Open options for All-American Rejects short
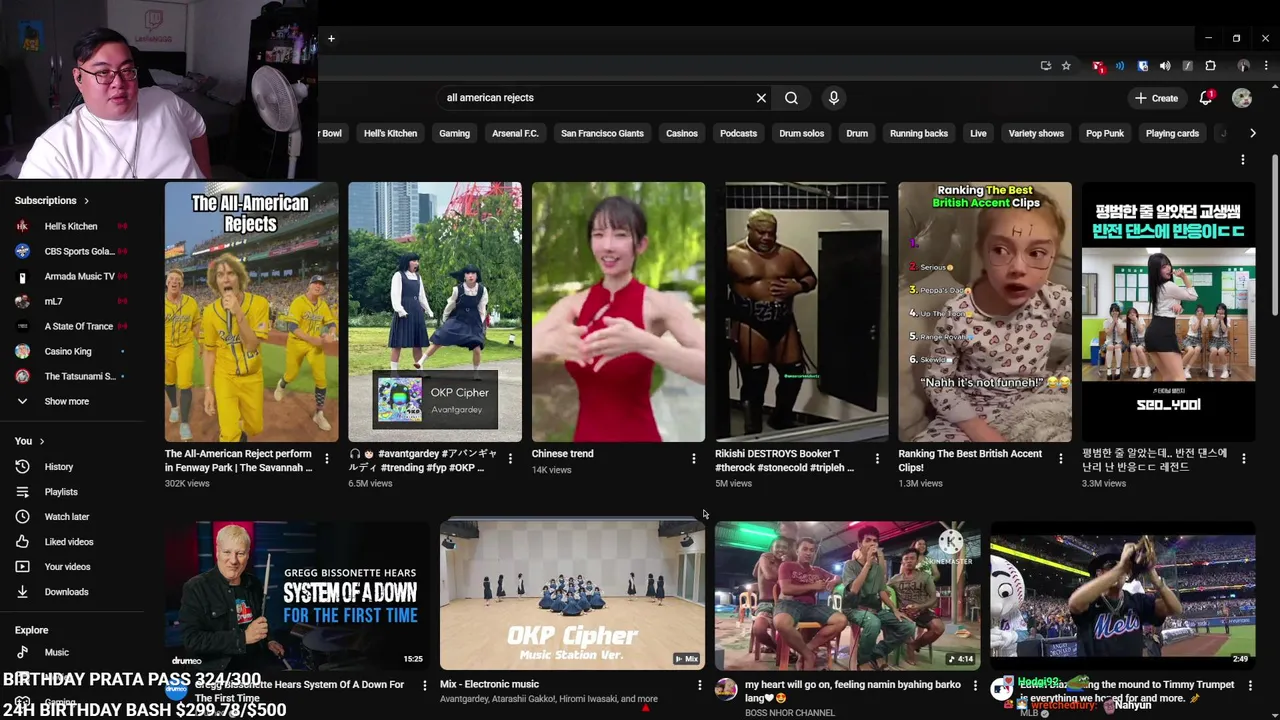This screenshot has width=1280, height=720. click(x=326, y=459)
